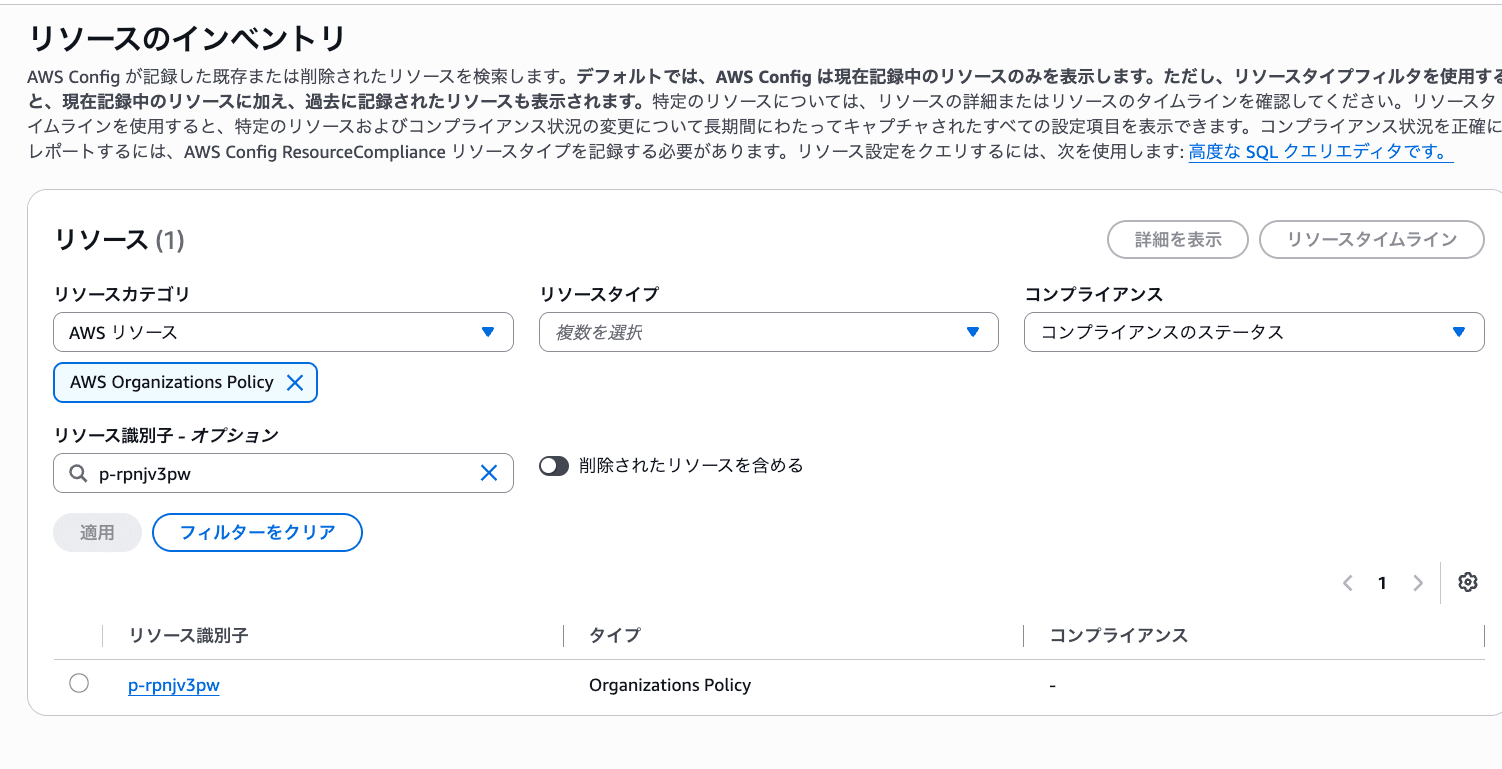Image resolution: width=1502 pixels, height=769 pixels.
Task: Open the p-rpnjv3pw resource link
Action: click(174, 685)
